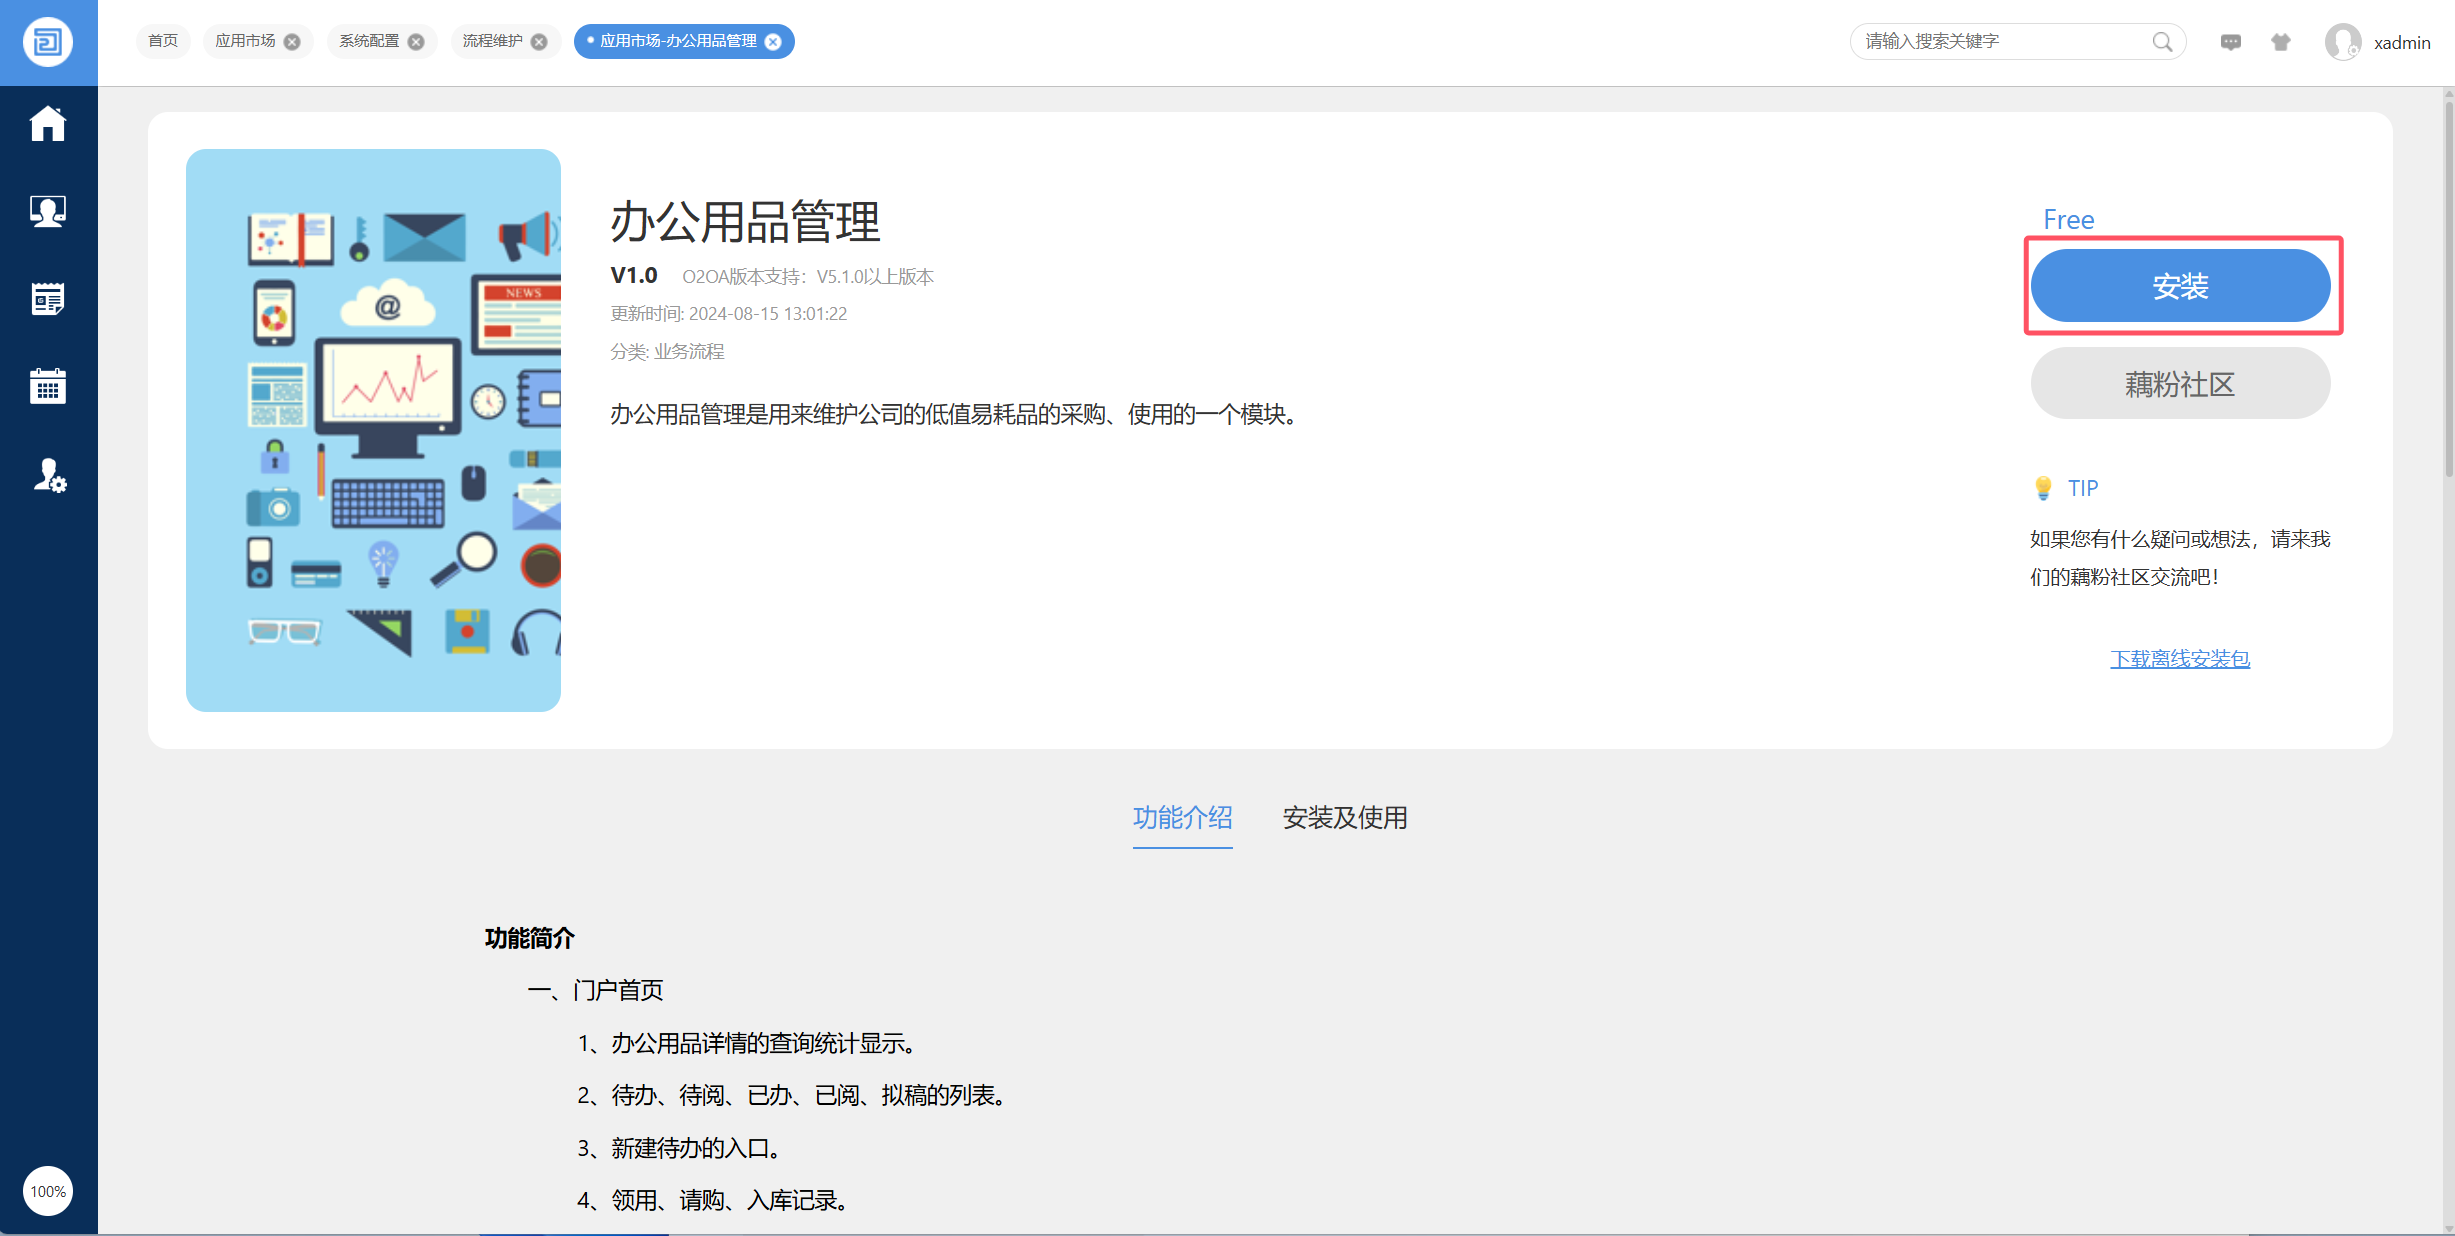Close the 流程维护 tab
The image size is (2455, 1236).
tap(539, 42)
